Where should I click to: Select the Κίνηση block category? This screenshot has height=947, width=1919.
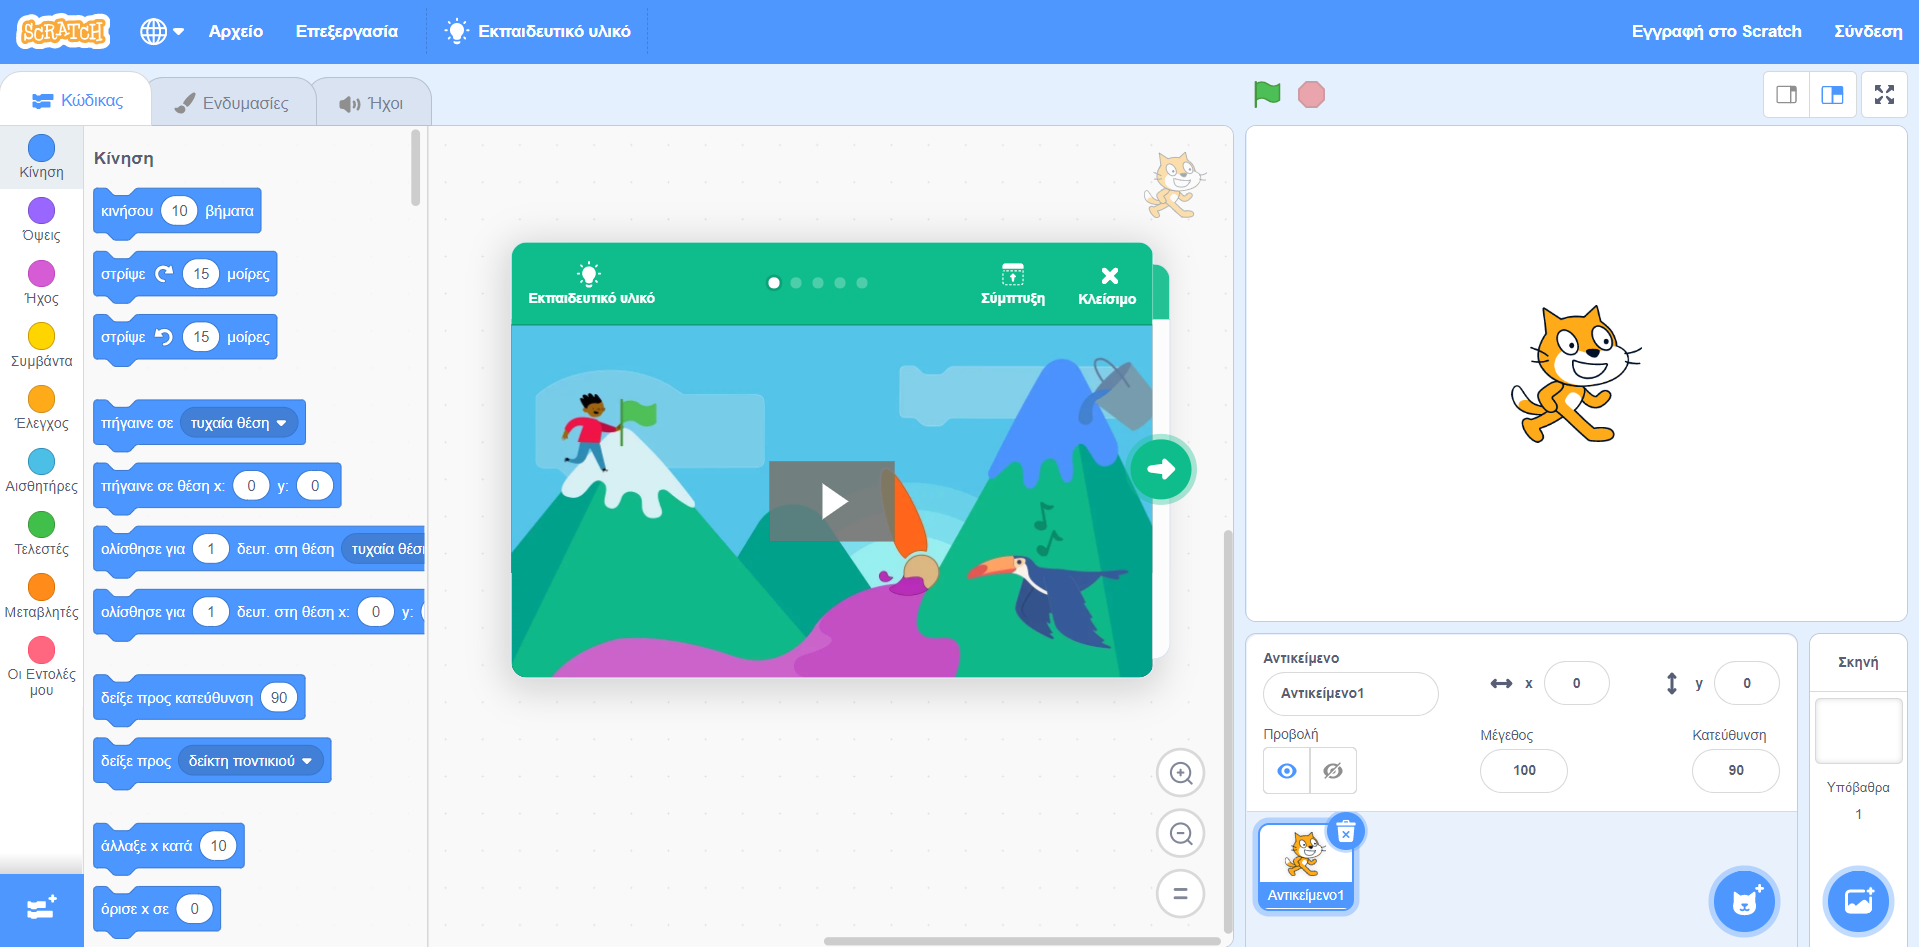[41, 157]
